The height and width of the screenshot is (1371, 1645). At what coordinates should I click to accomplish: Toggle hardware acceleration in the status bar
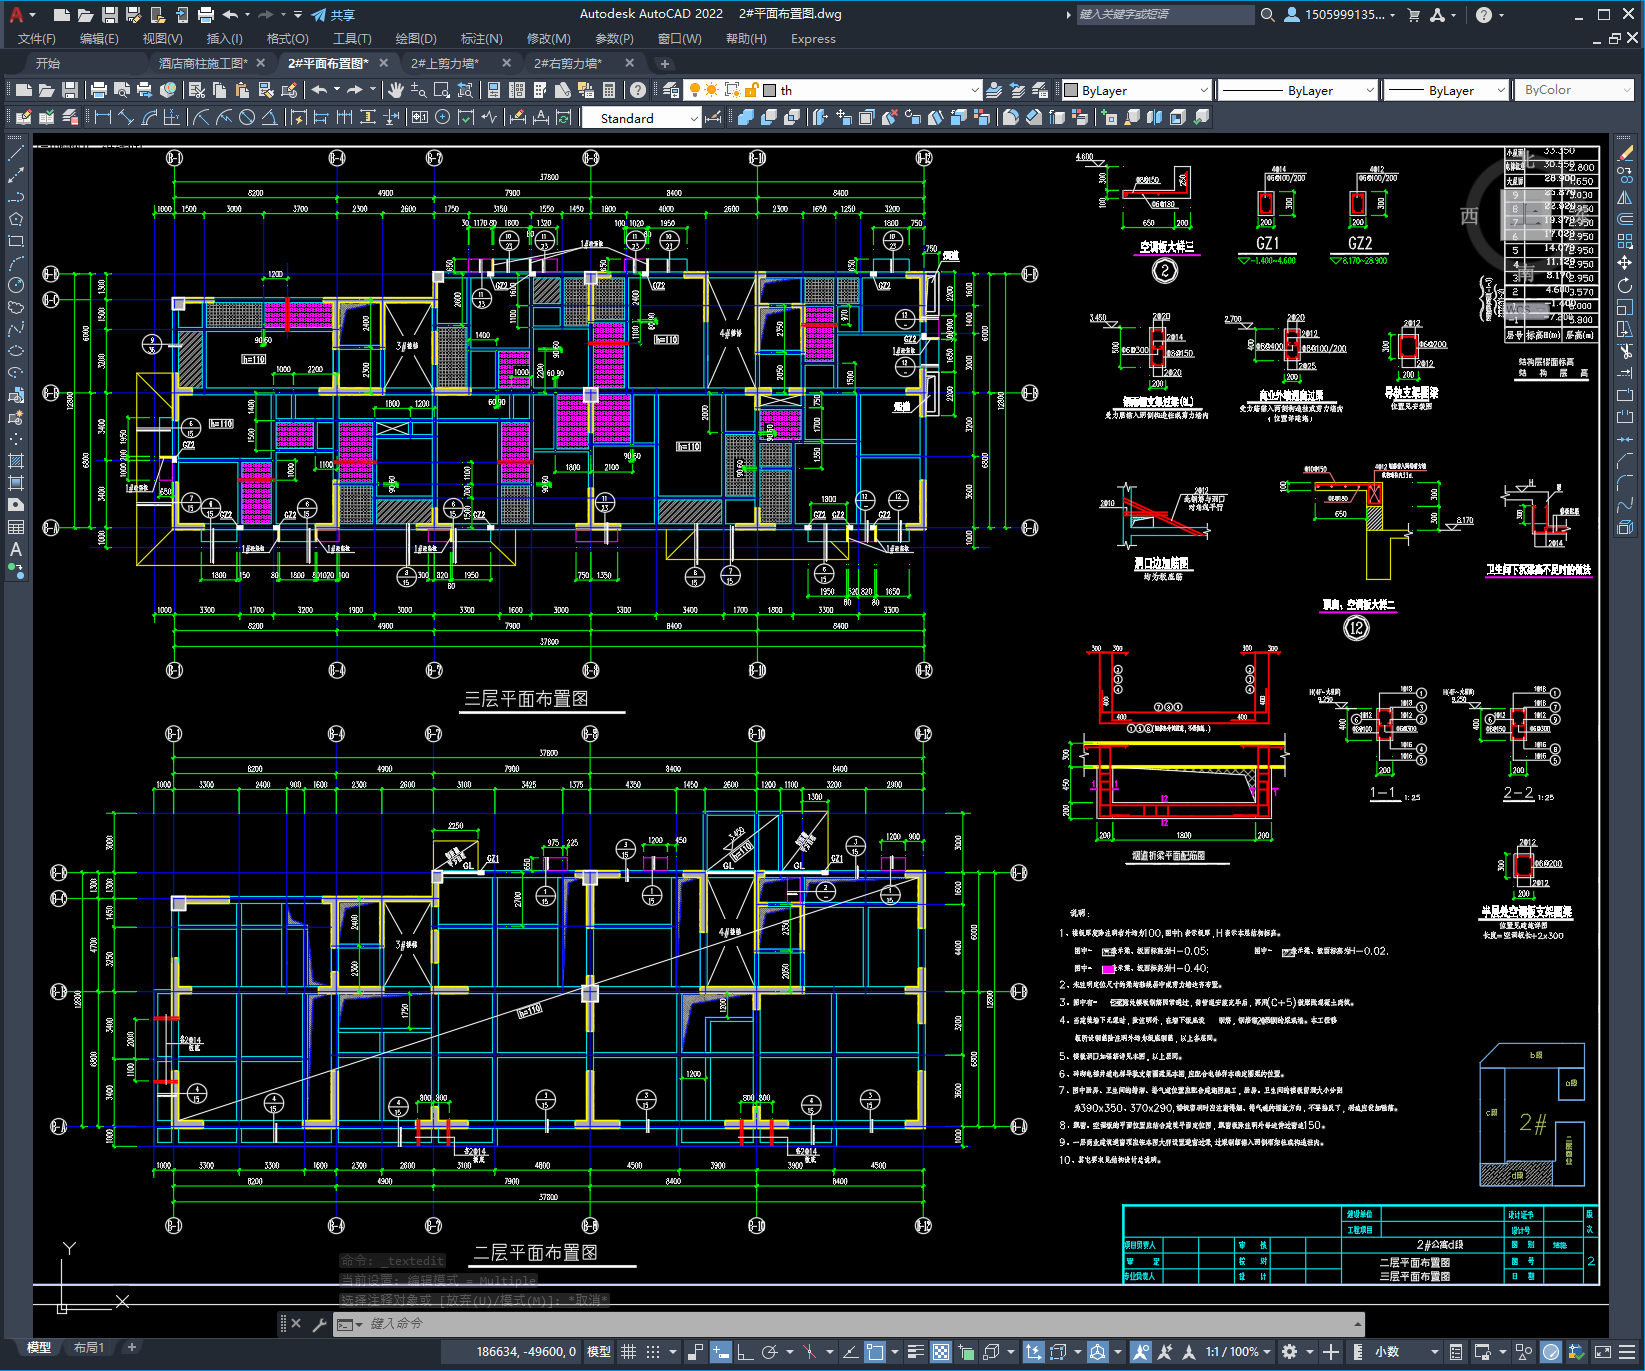point(1551,1352)
